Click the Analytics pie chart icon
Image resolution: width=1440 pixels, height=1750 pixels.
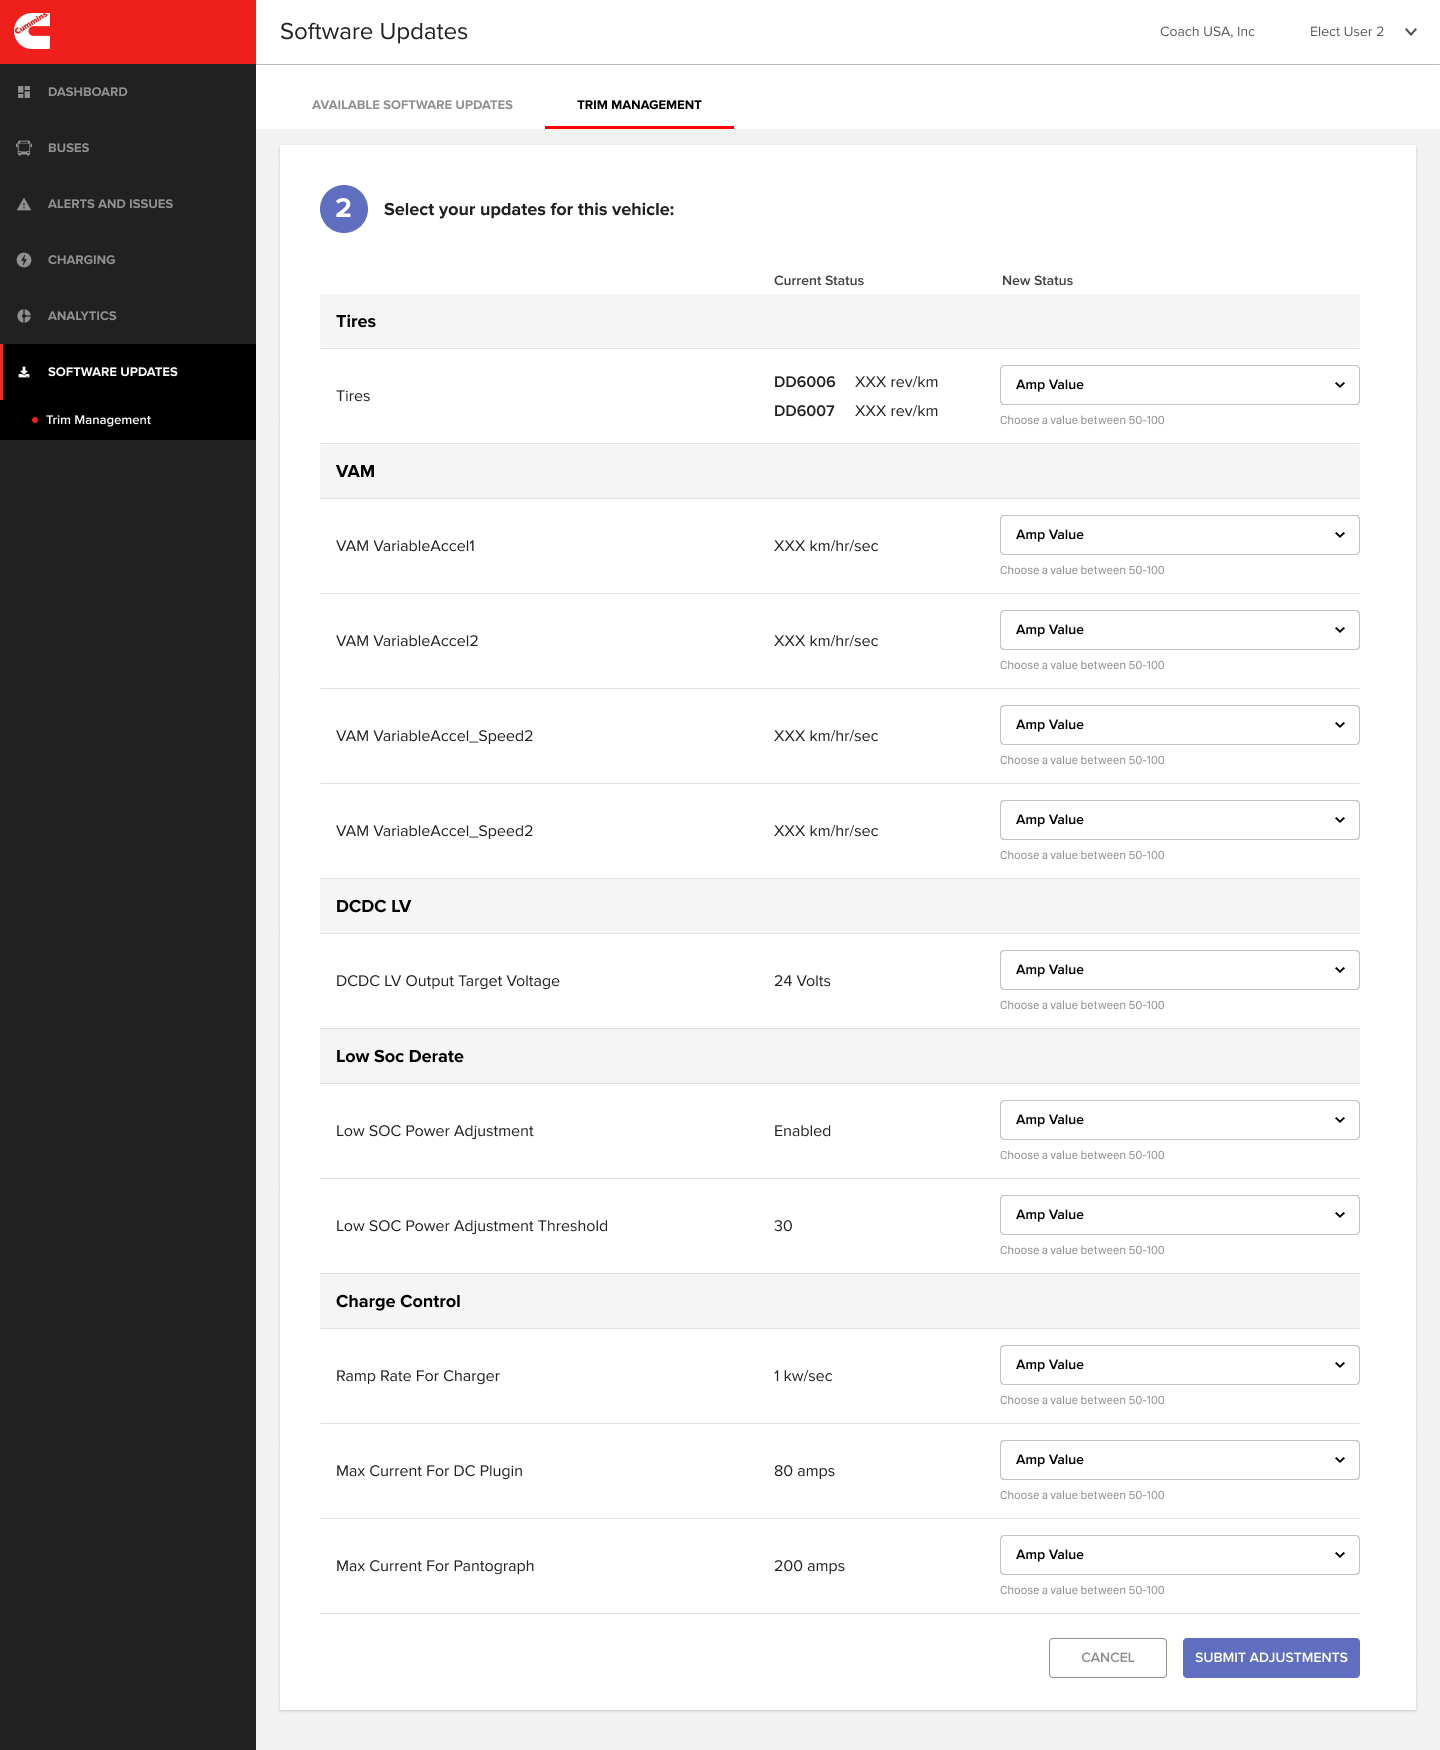pos(24,316)
